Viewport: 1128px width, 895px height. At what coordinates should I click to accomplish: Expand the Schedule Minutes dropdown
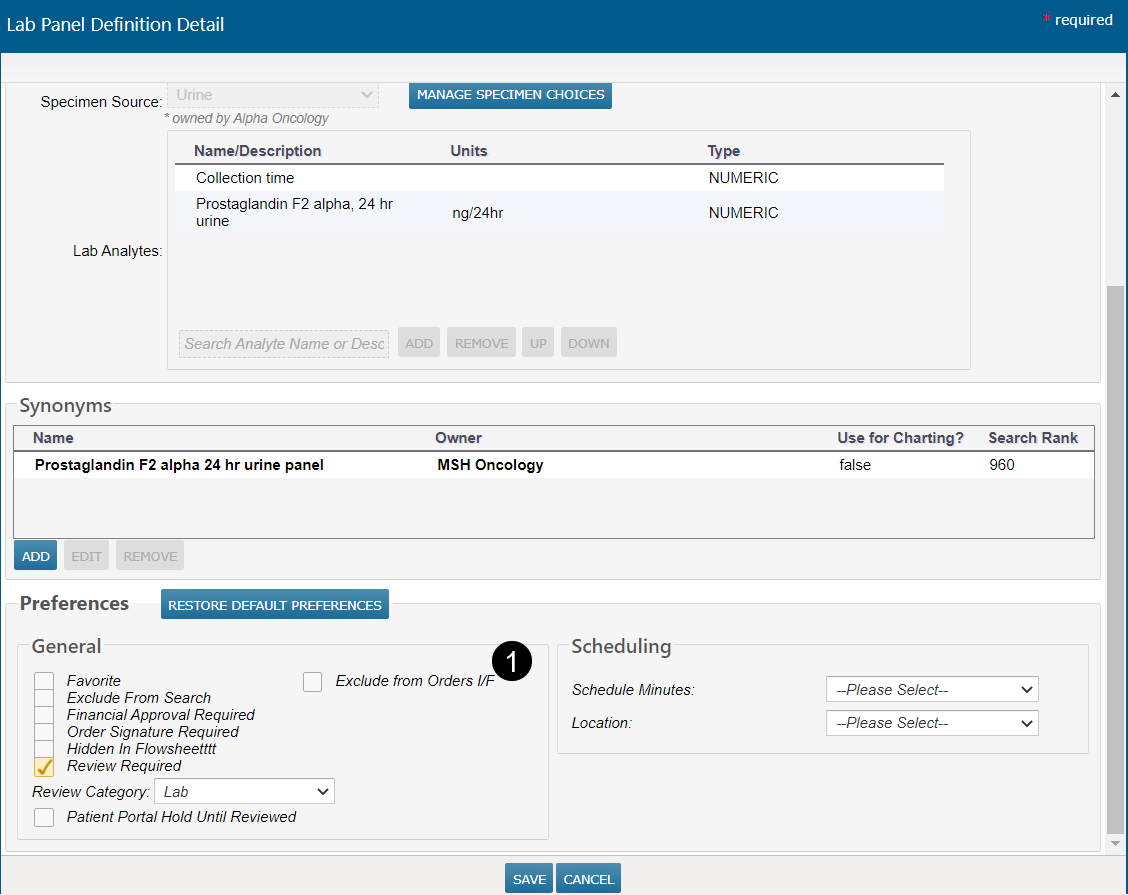[932, 690]
